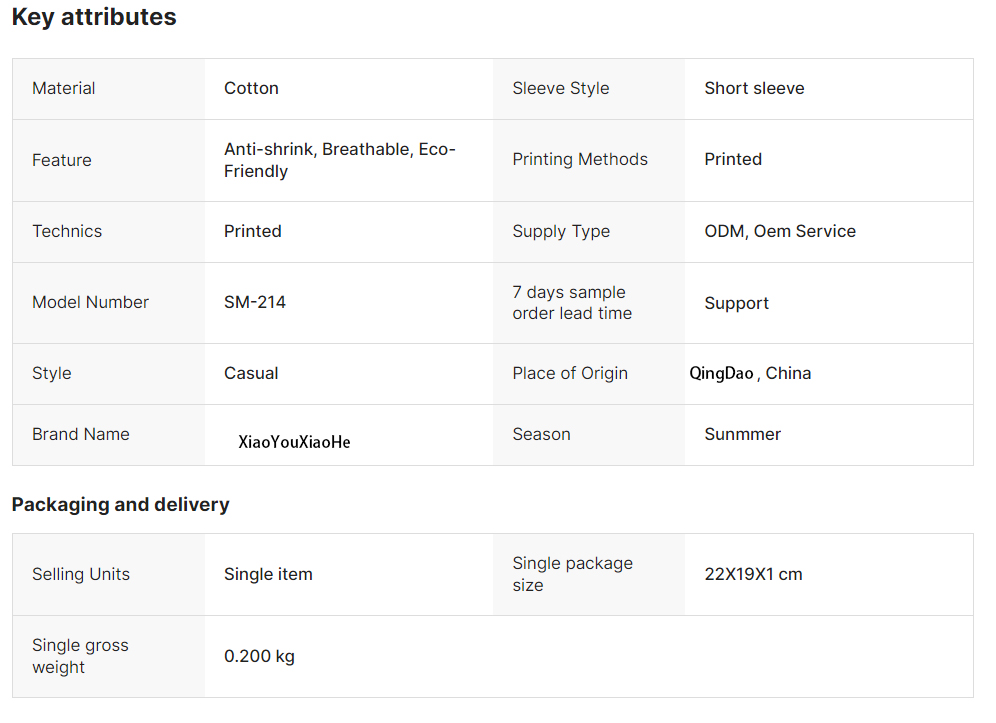
Task: Select the 0.200 kg gross weight value
Action: click(259, 656)
